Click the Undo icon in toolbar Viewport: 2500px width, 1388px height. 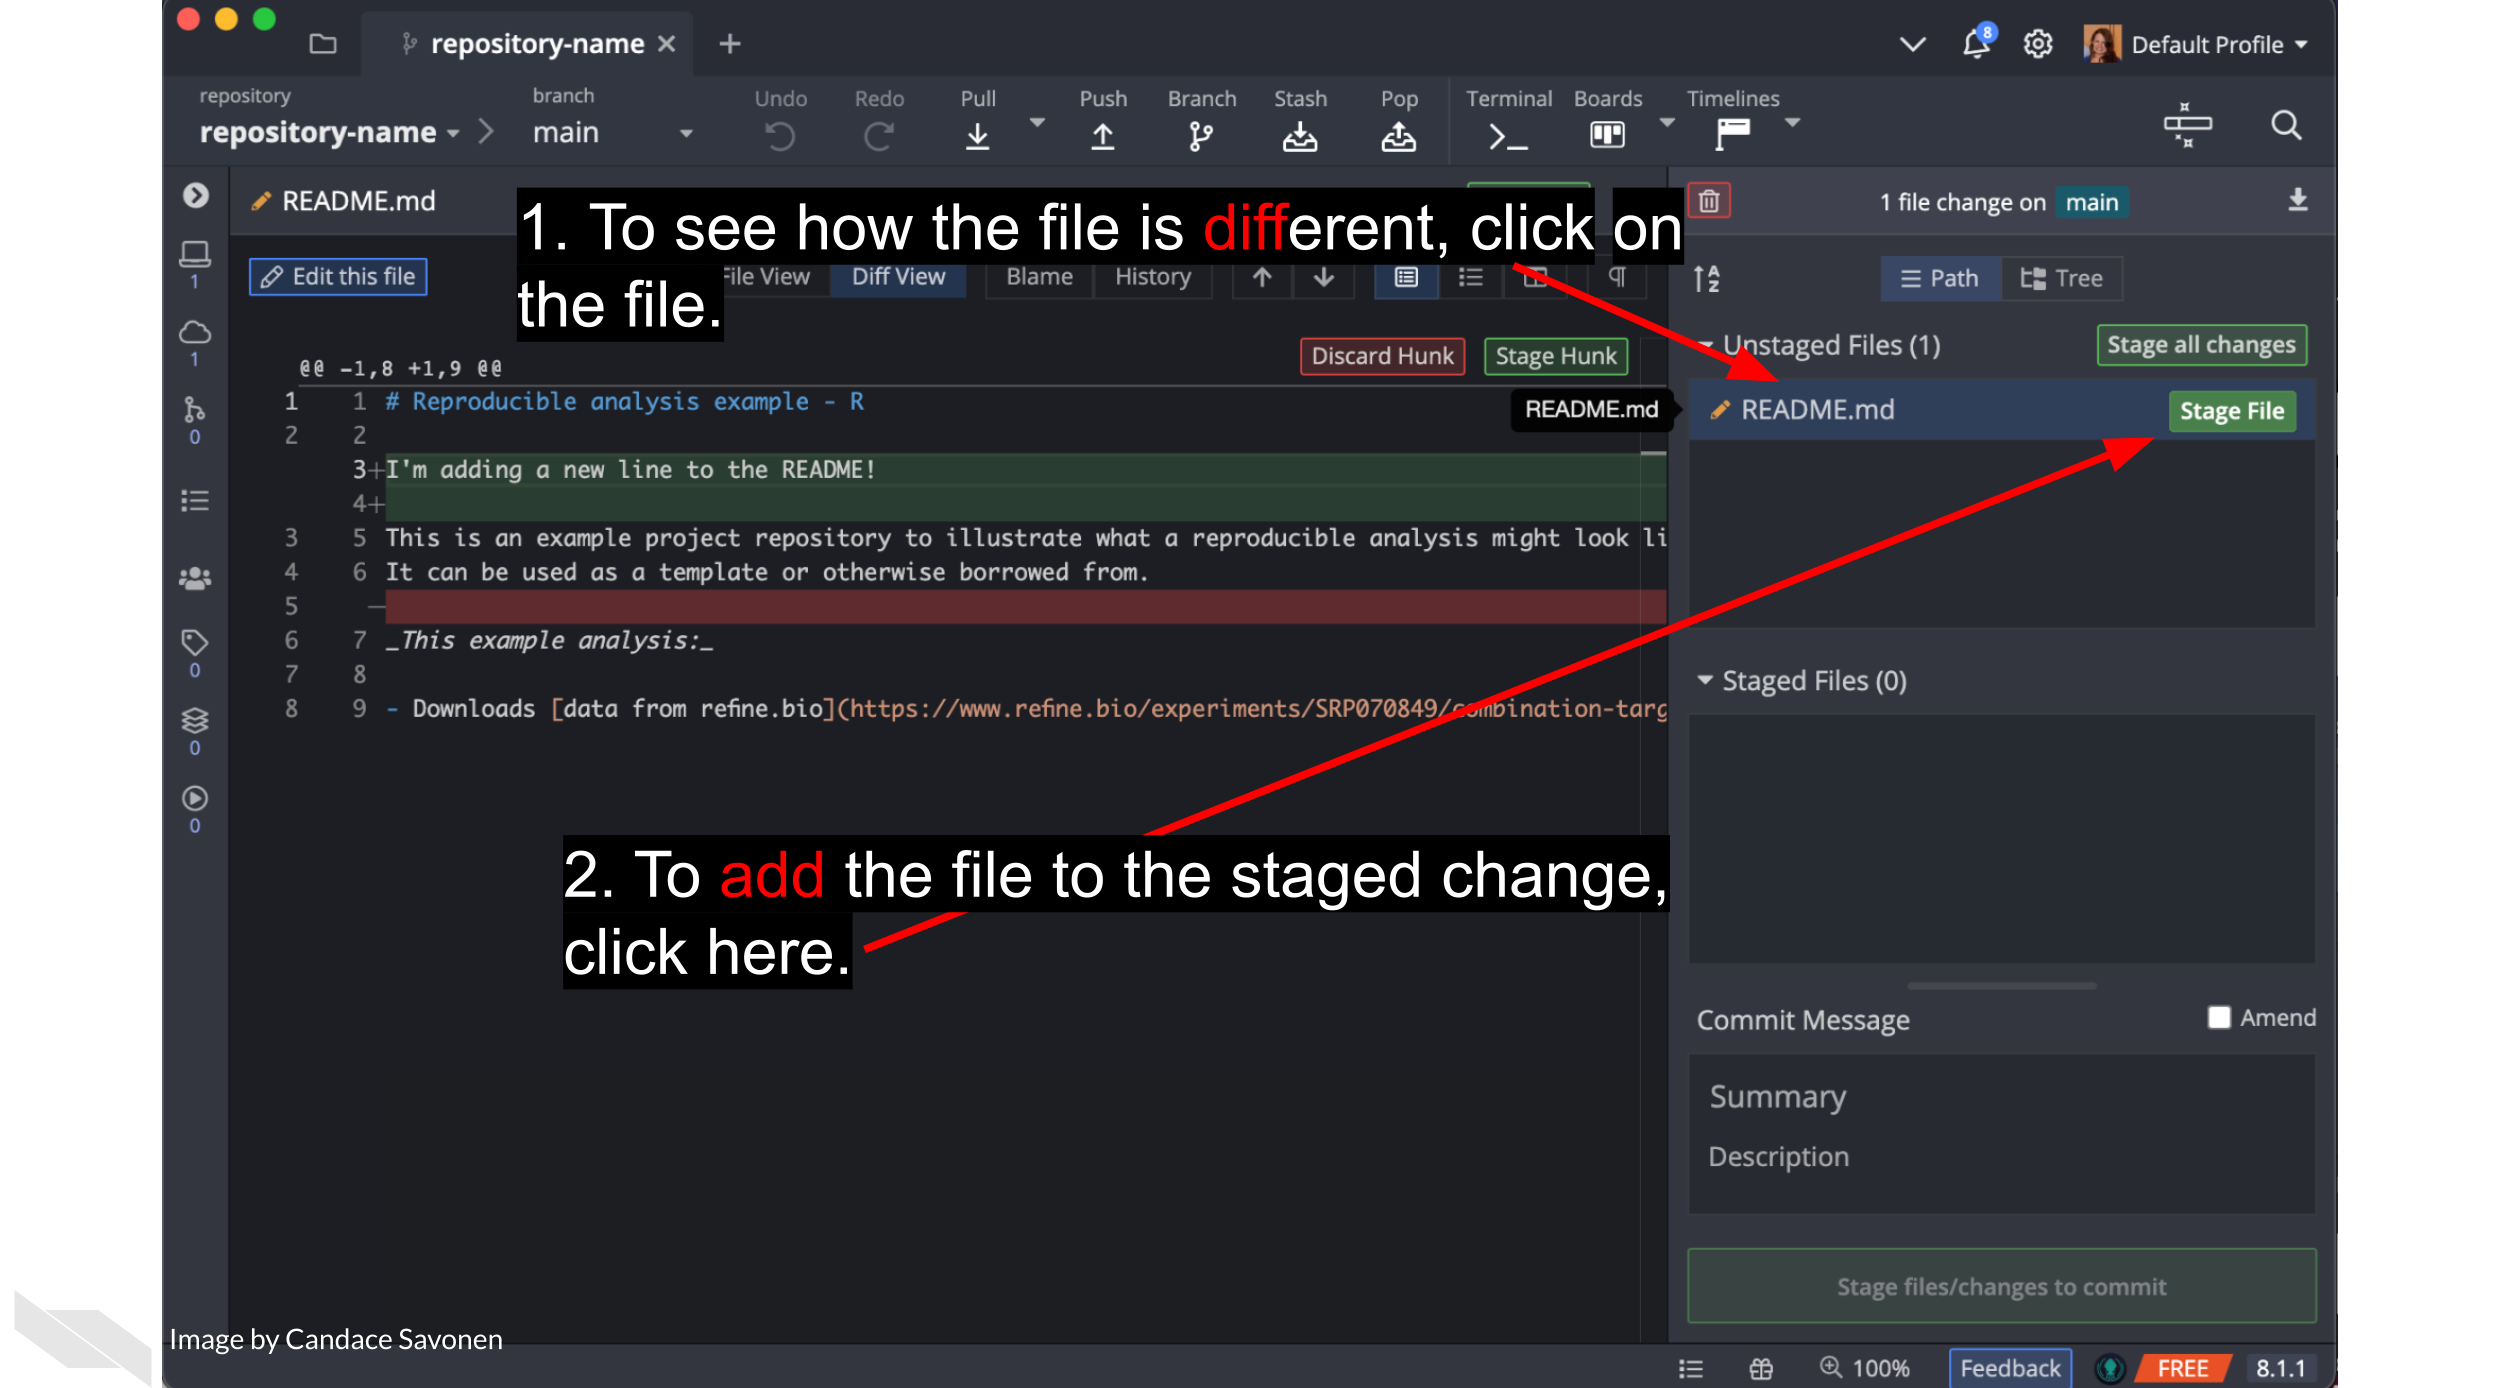780,136
